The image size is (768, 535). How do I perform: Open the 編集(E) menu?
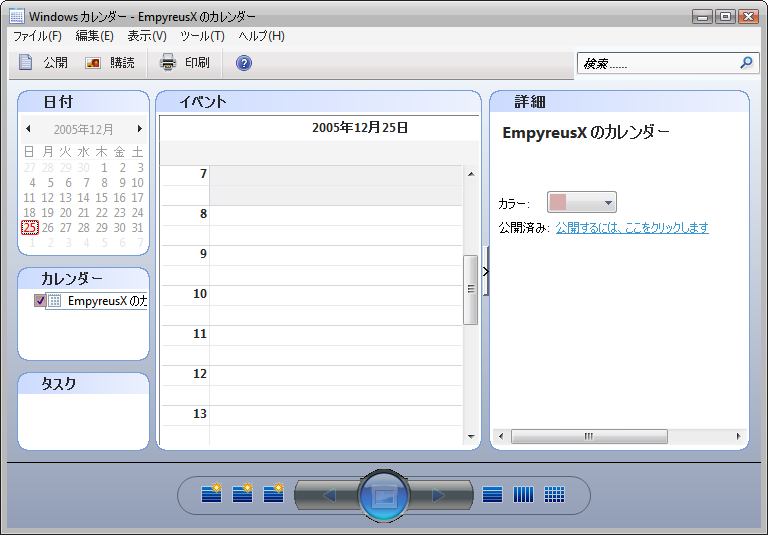tap(95, 36)
